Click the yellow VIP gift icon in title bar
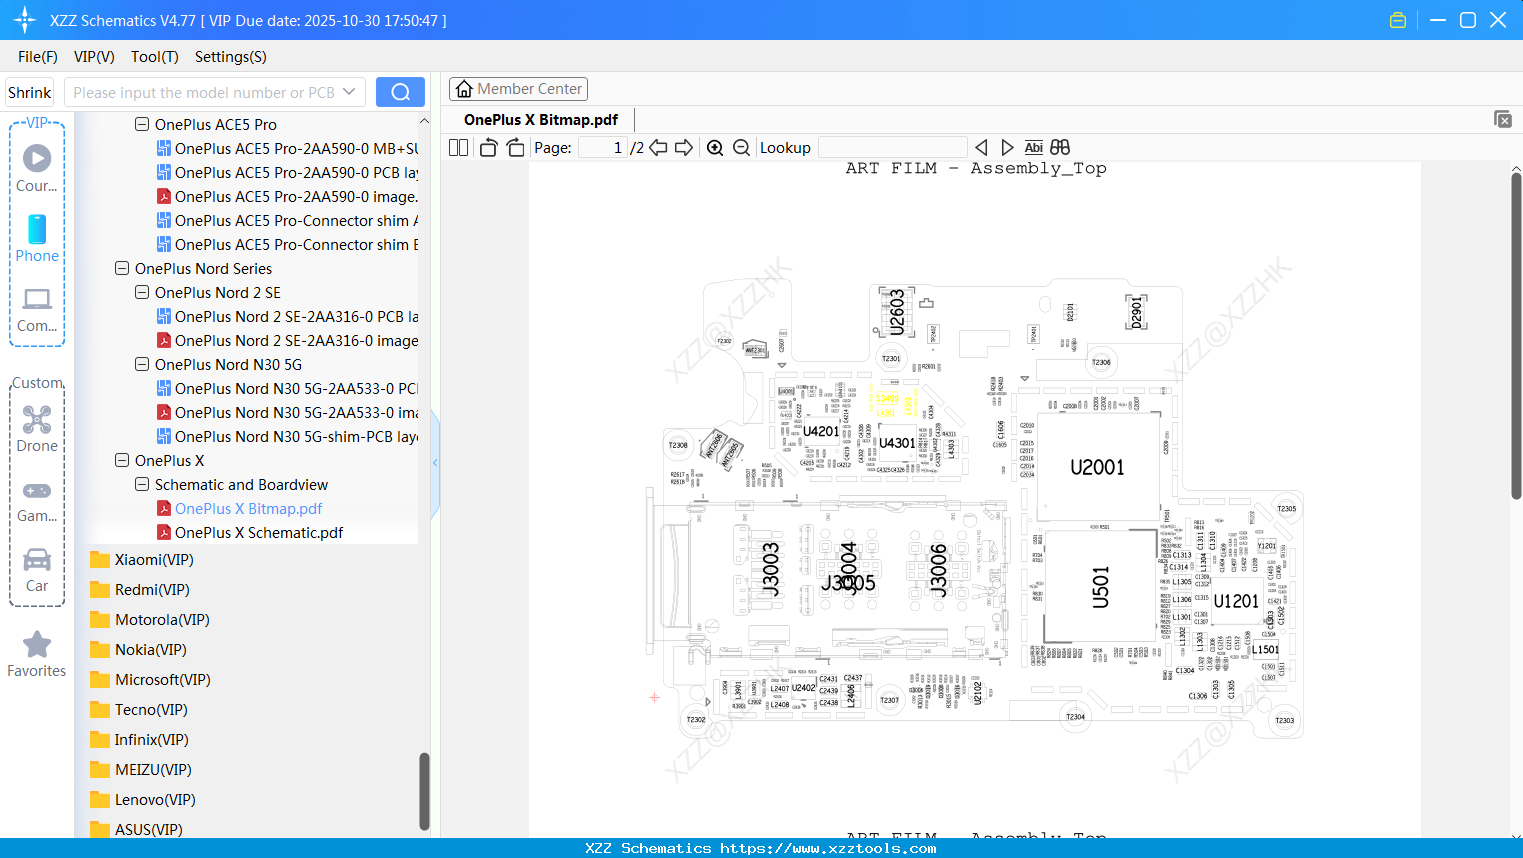 pyautogui.click(x=1398, y=20)
